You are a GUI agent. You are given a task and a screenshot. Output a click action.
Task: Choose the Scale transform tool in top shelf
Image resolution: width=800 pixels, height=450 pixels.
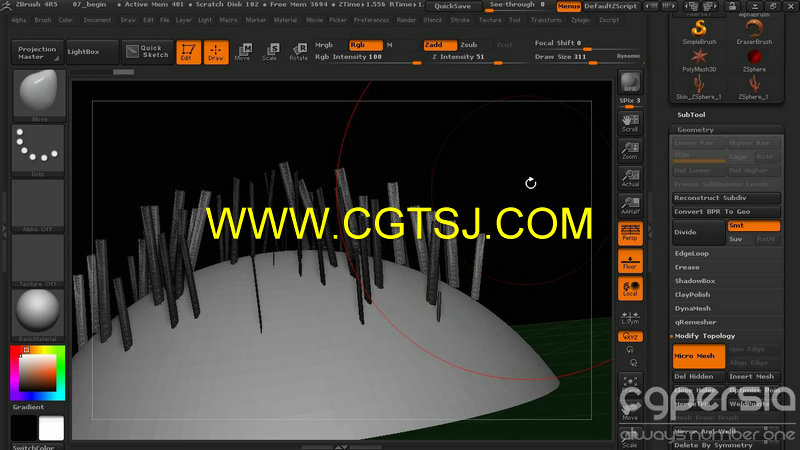point(270,52)
